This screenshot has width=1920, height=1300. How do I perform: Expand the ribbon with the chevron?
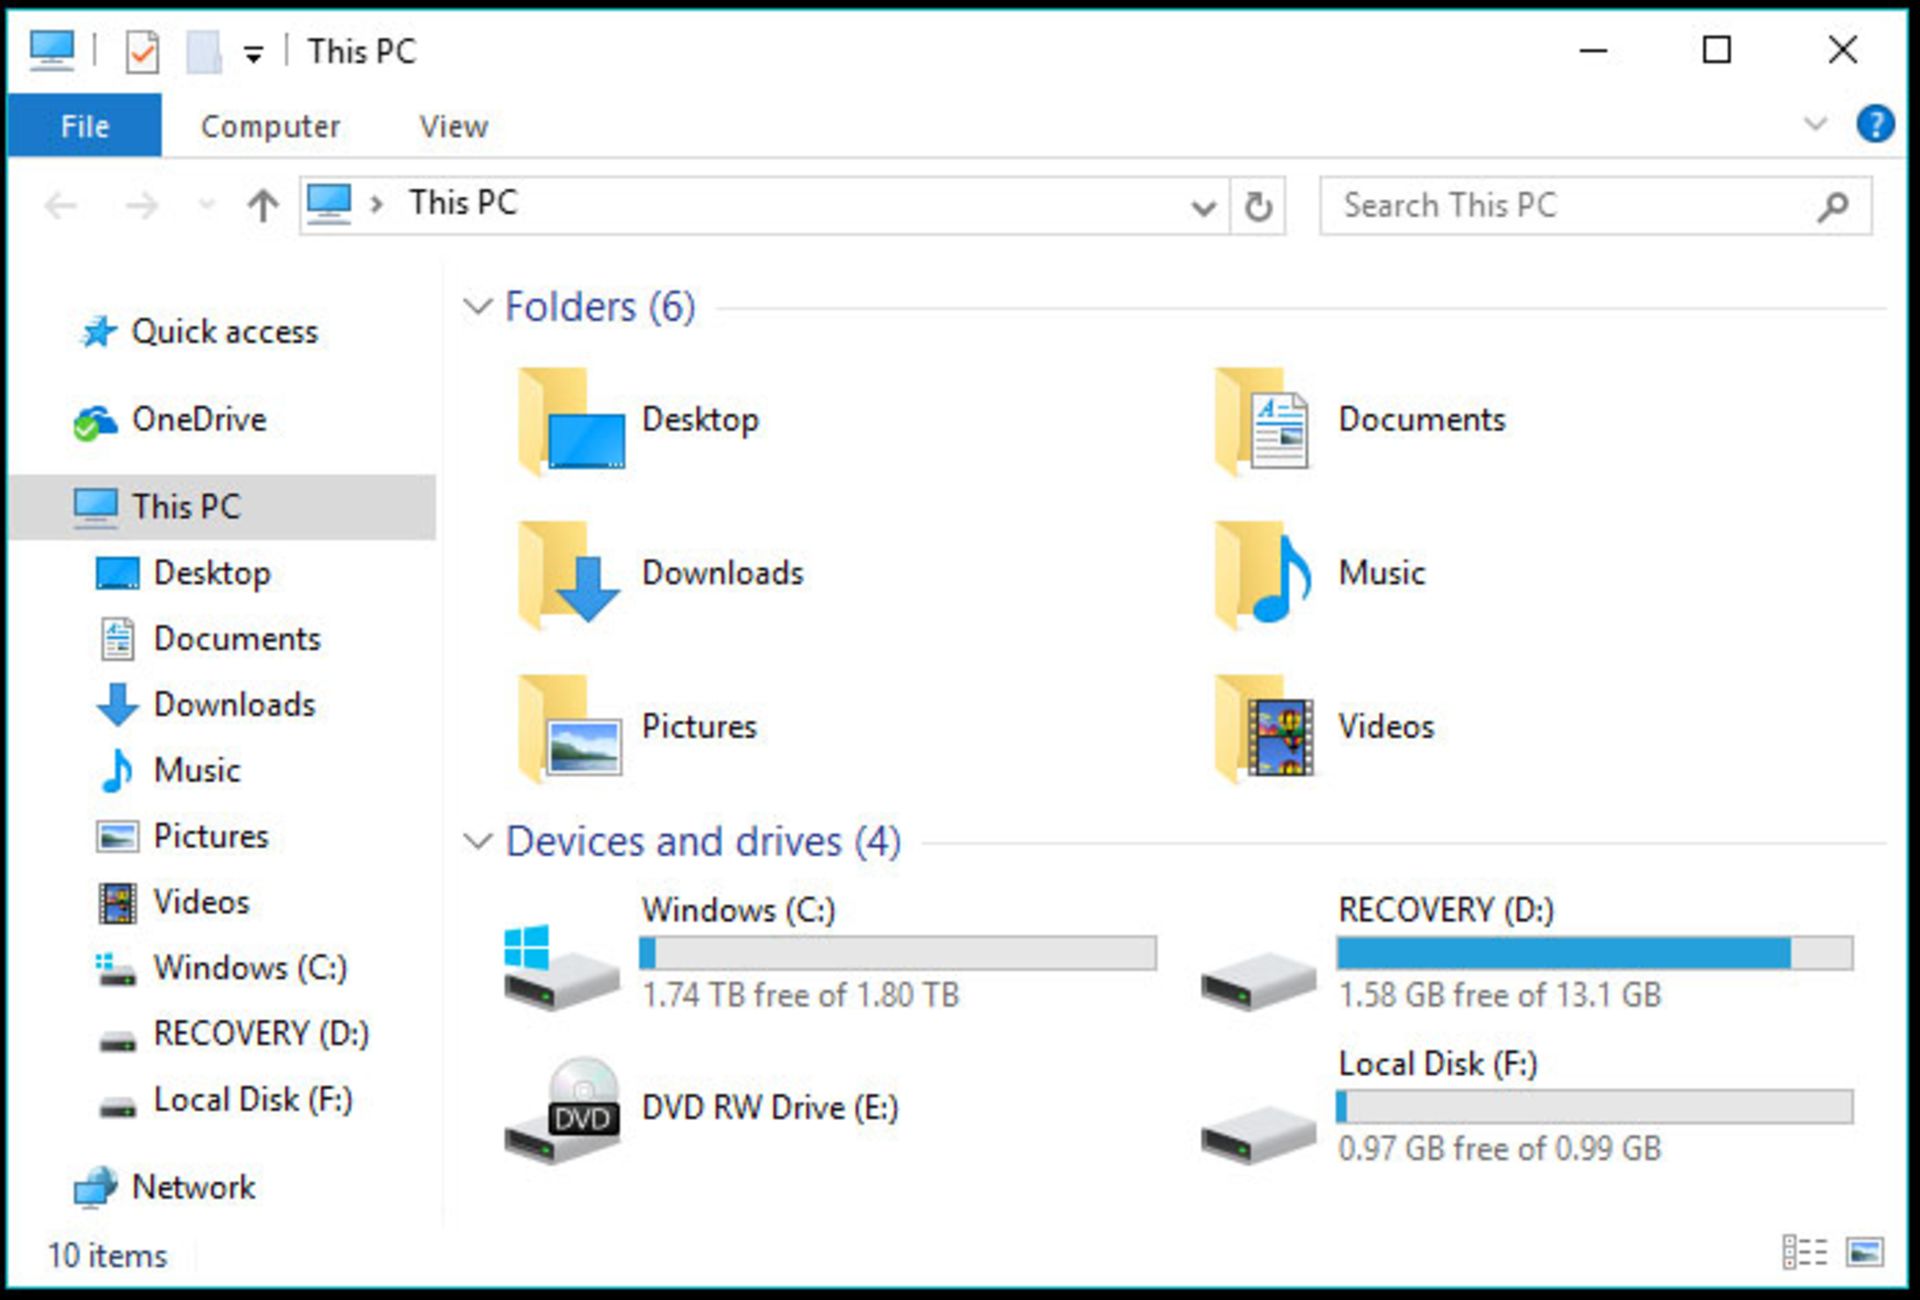(x=1814, y=125)
